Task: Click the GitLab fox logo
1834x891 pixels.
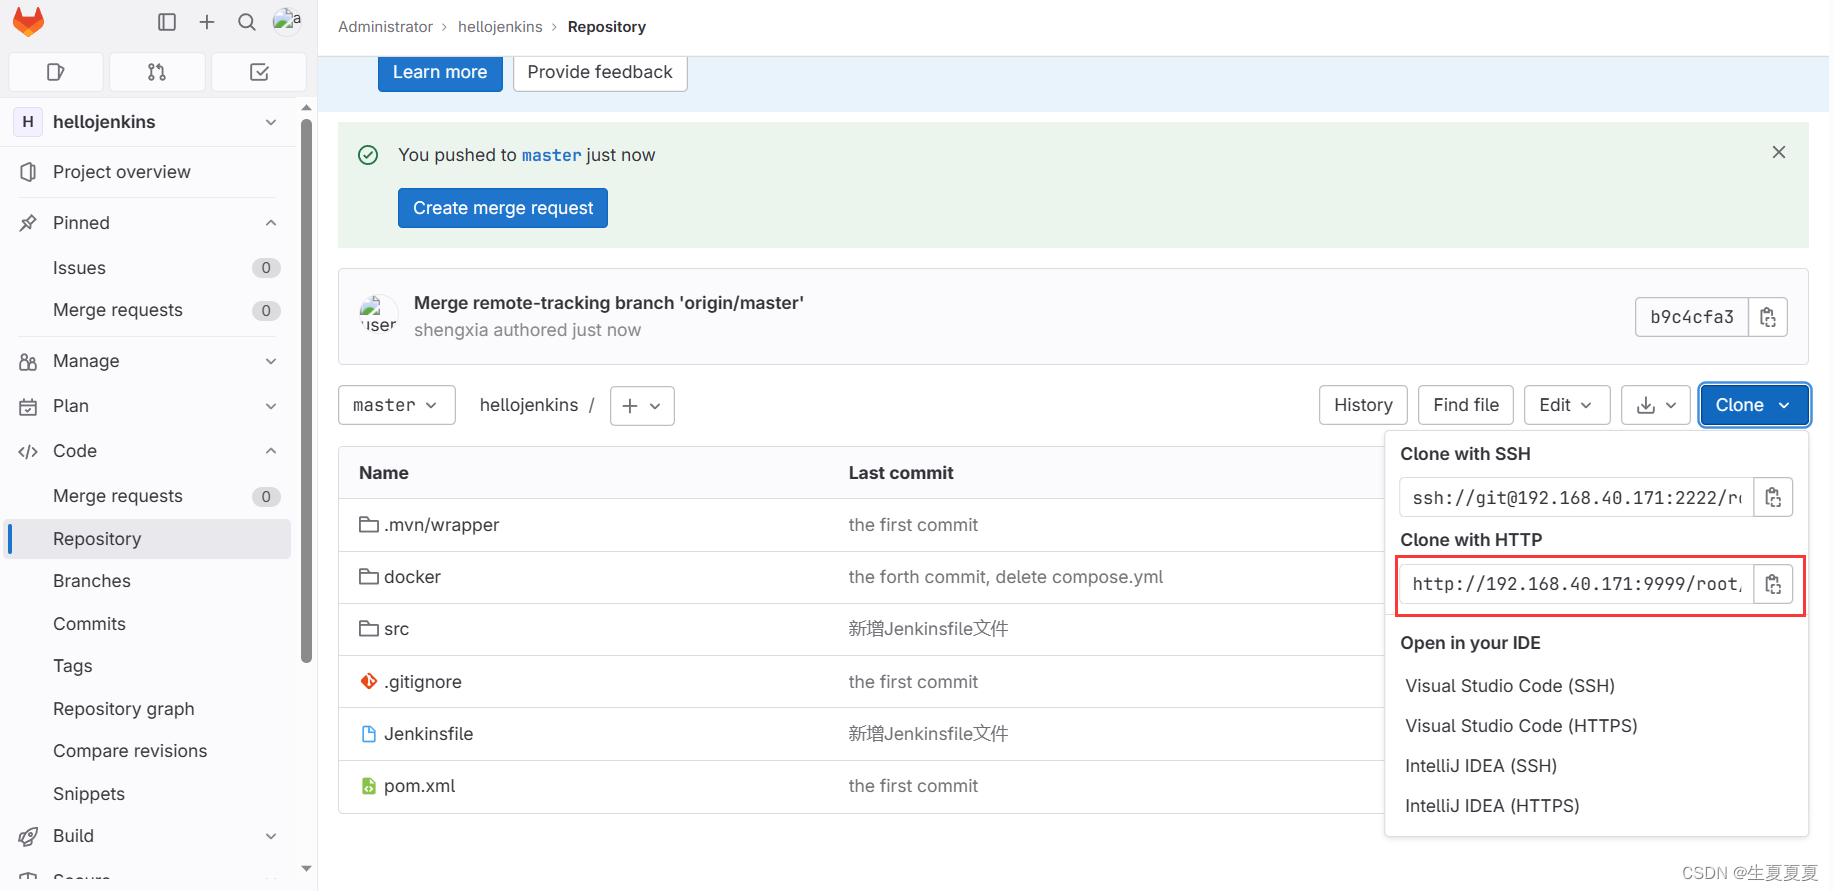Action: (28, 21)
